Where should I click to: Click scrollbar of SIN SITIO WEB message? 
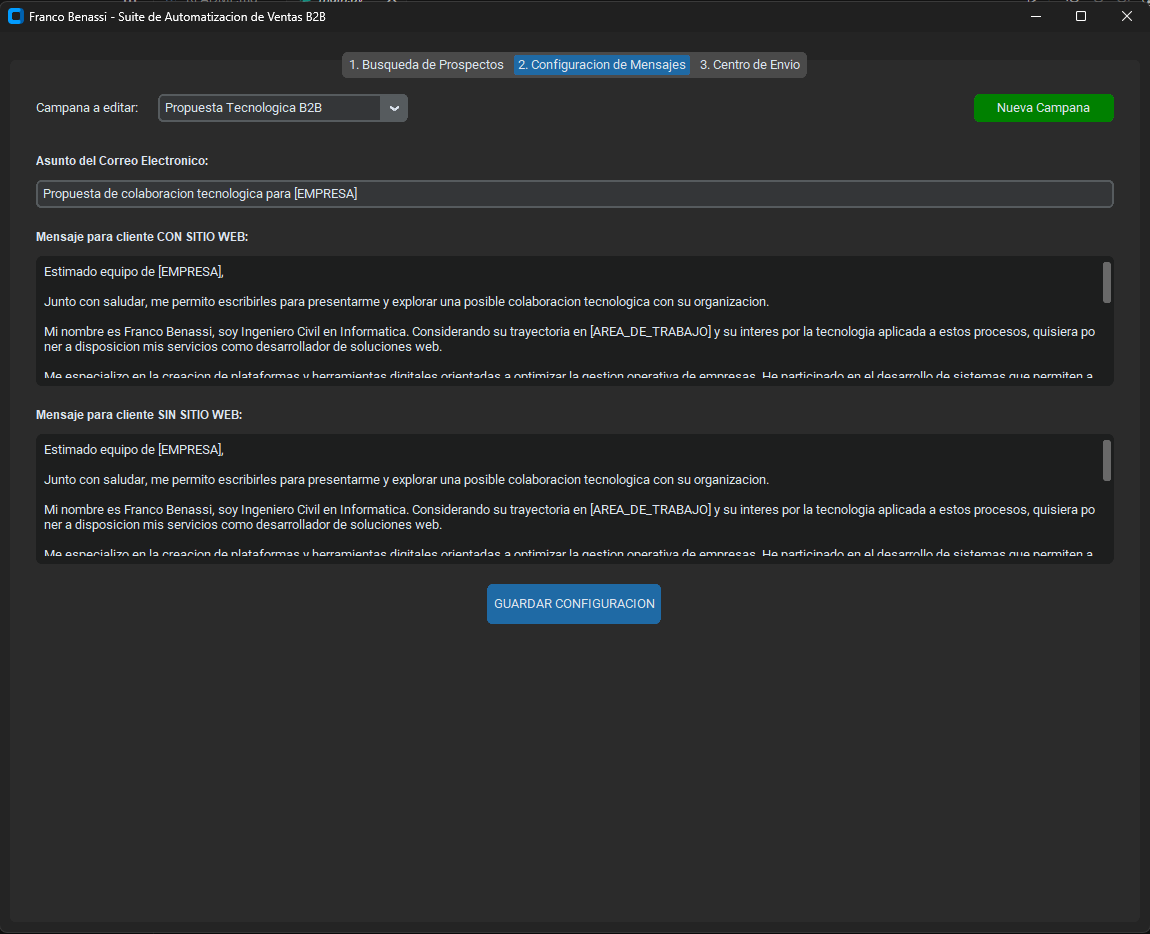[1107, 461]
